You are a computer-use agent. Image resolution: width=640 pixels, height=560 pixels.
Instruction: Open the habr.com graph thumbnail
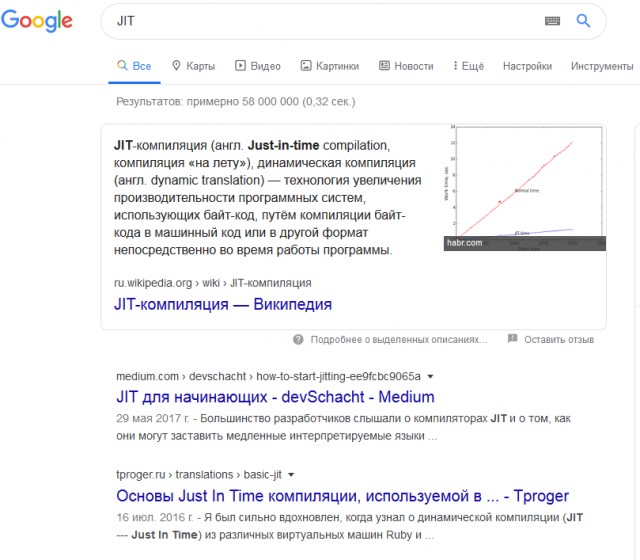click(x=525, y=188)
